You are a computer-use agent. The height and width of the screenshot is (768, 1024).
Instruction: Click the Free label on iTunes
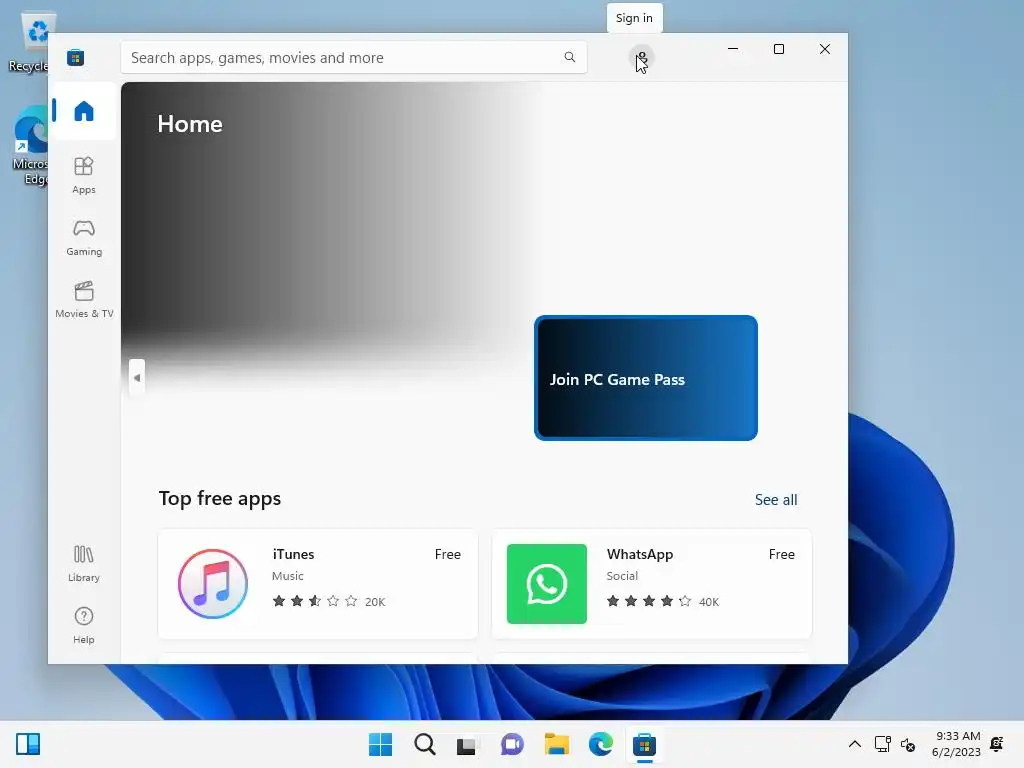point(447,554)
